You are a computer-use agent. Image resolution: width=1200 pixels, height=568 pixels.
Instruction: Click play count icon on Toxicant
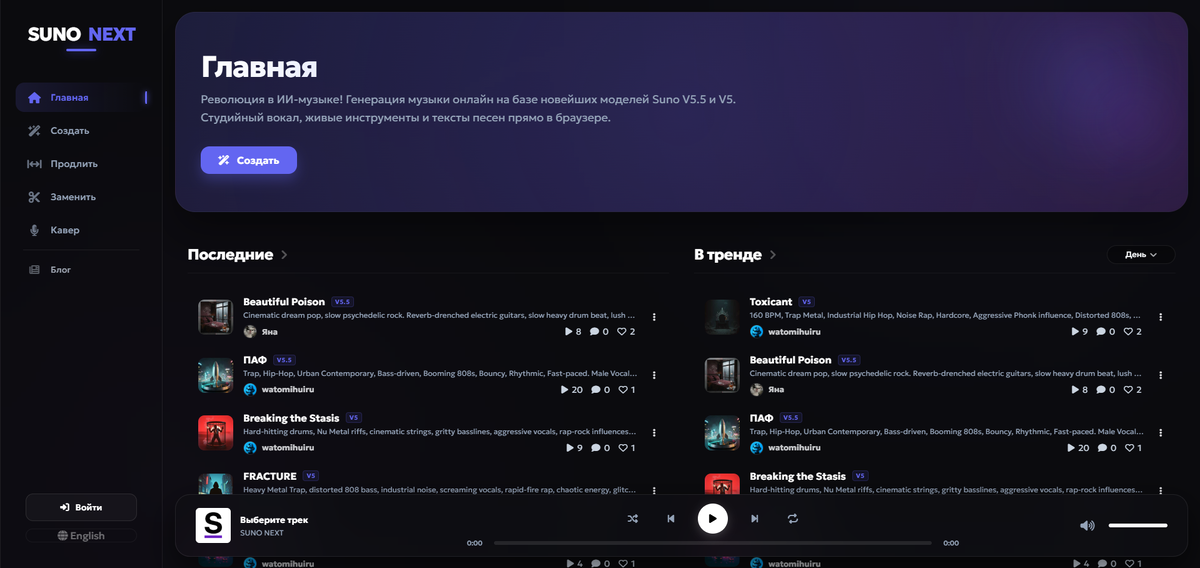[1074, 332]
